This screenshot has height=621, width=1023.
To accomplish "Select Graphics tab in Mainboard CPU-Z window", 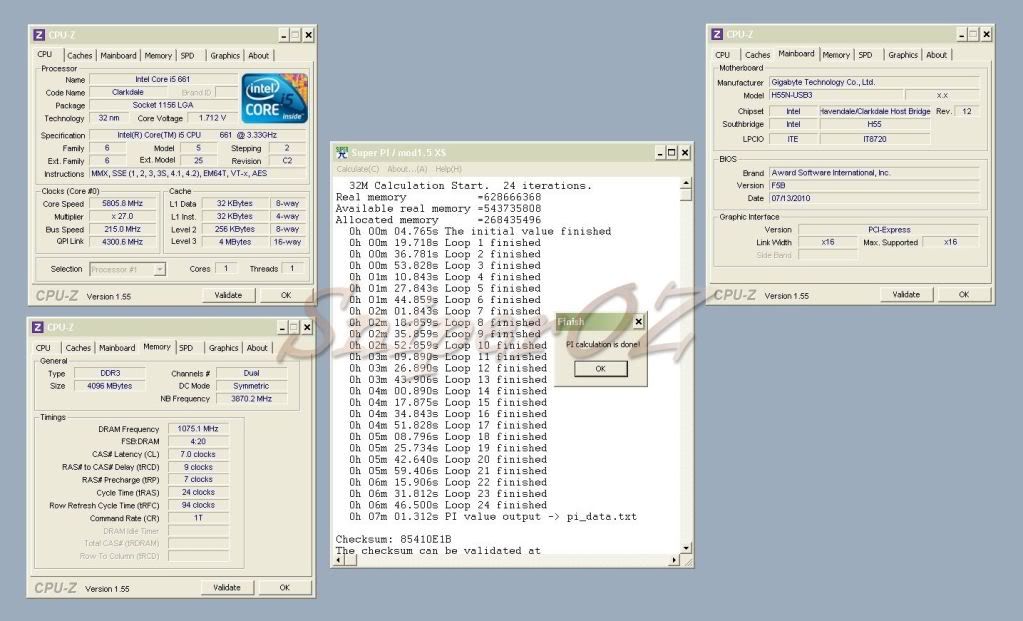I will point(902,55).
